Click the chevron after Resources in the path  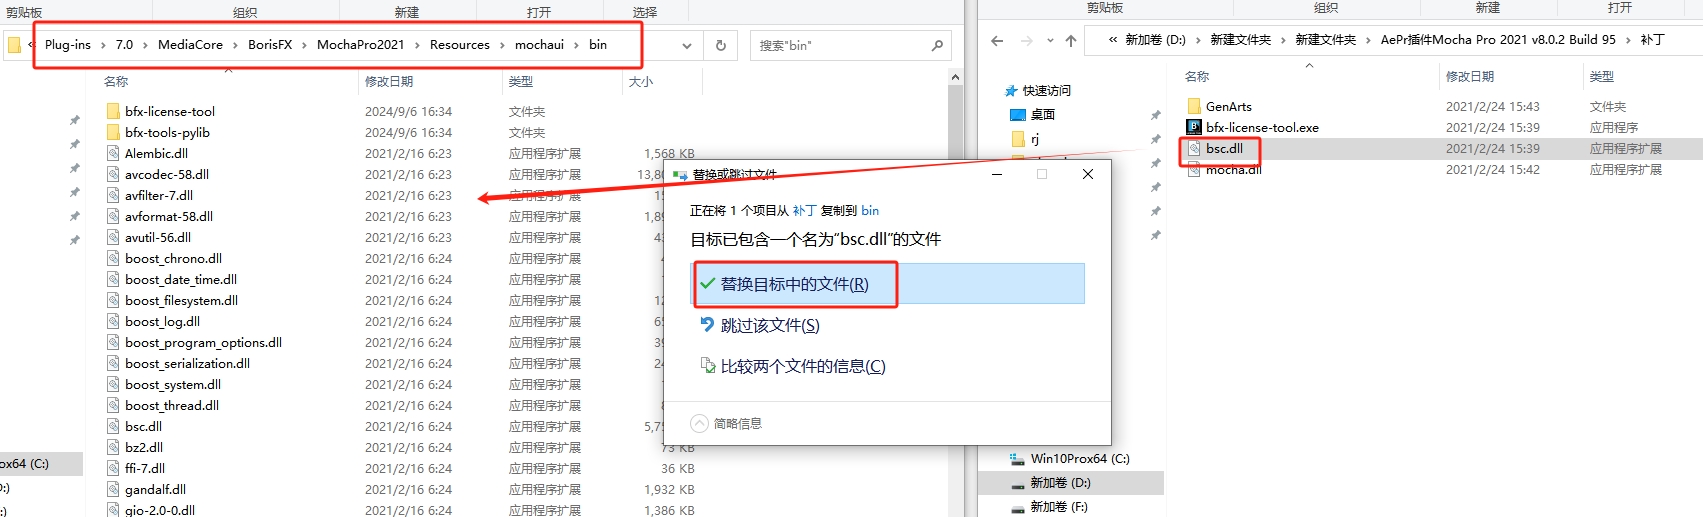coord(502,45)
